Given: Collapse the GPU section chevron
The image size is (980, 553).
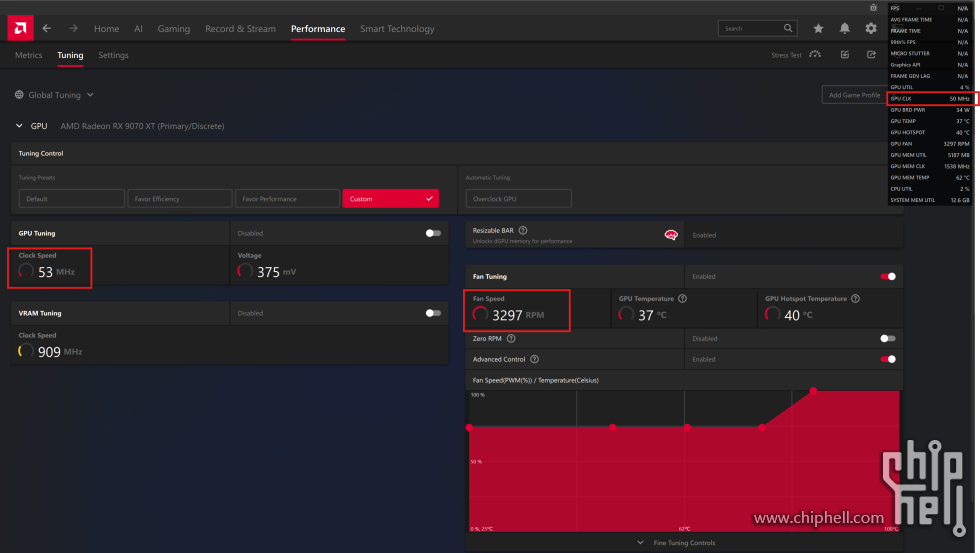Looking at the screenshot, I should [x=19, y=126].
